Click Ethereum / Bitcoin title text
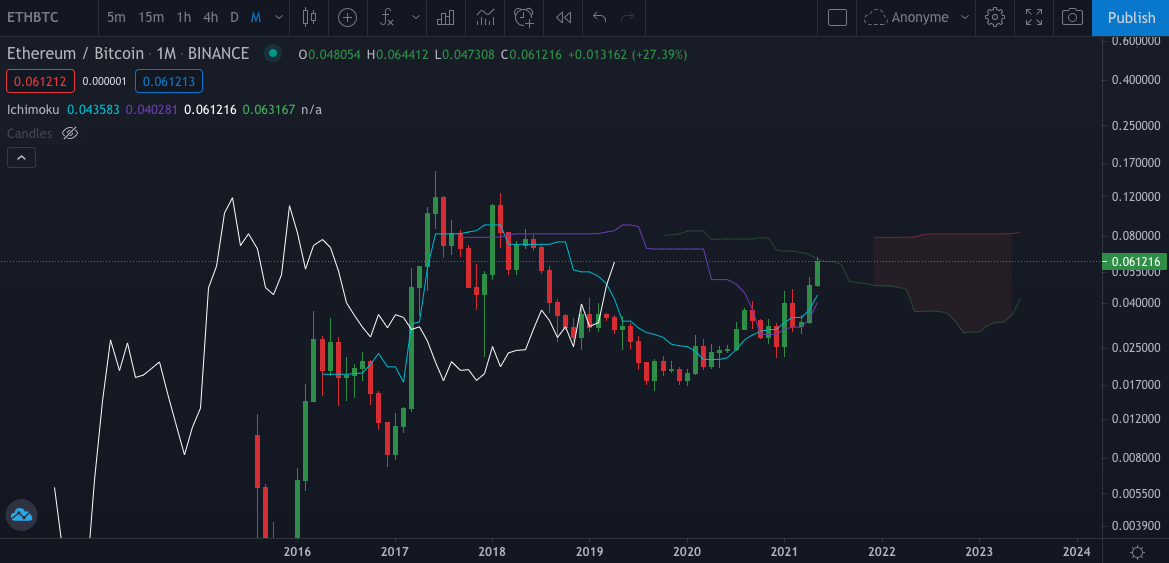1169x563 pixels. tap(75, 54)
